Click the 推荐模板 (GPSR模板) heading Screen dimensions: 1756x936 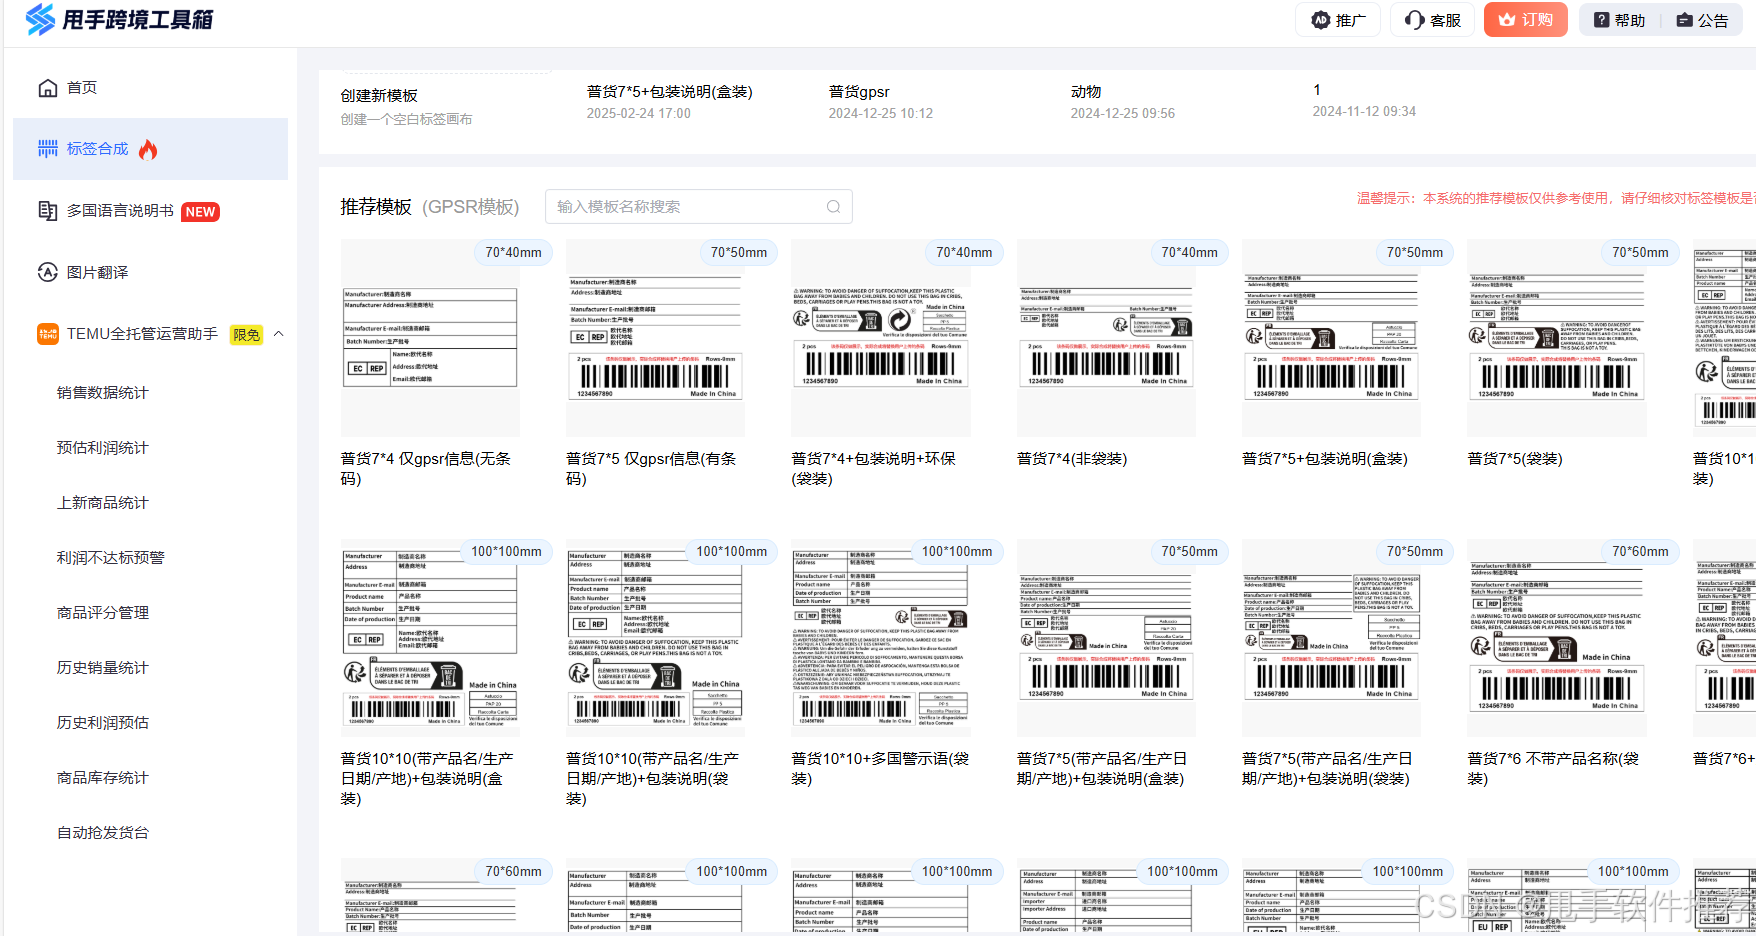tap(430, 207)
